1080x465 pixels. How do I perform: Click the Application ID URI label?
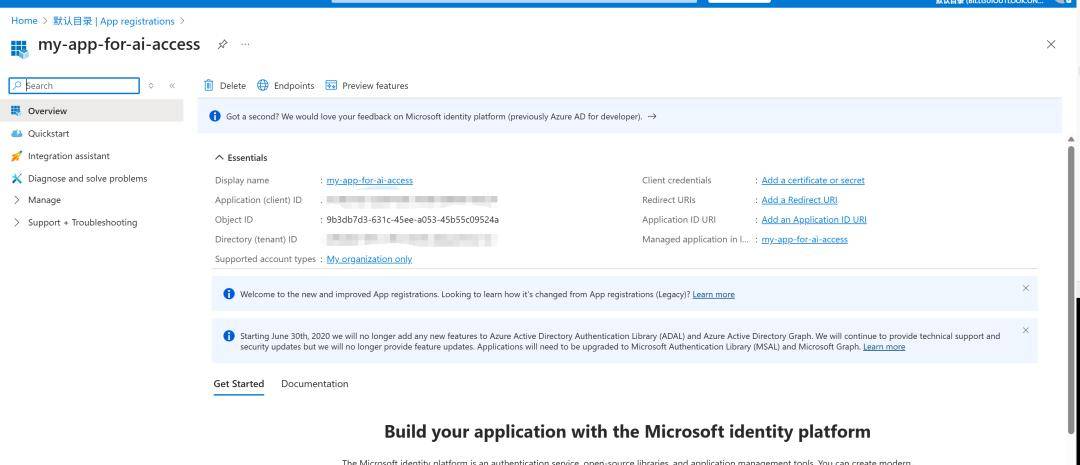[x=678, y=220]
